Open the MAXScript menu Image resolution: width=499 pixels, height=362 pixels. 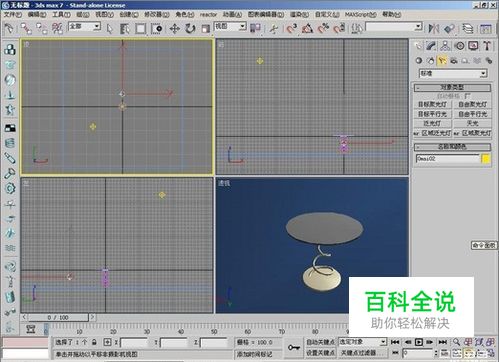361,15
